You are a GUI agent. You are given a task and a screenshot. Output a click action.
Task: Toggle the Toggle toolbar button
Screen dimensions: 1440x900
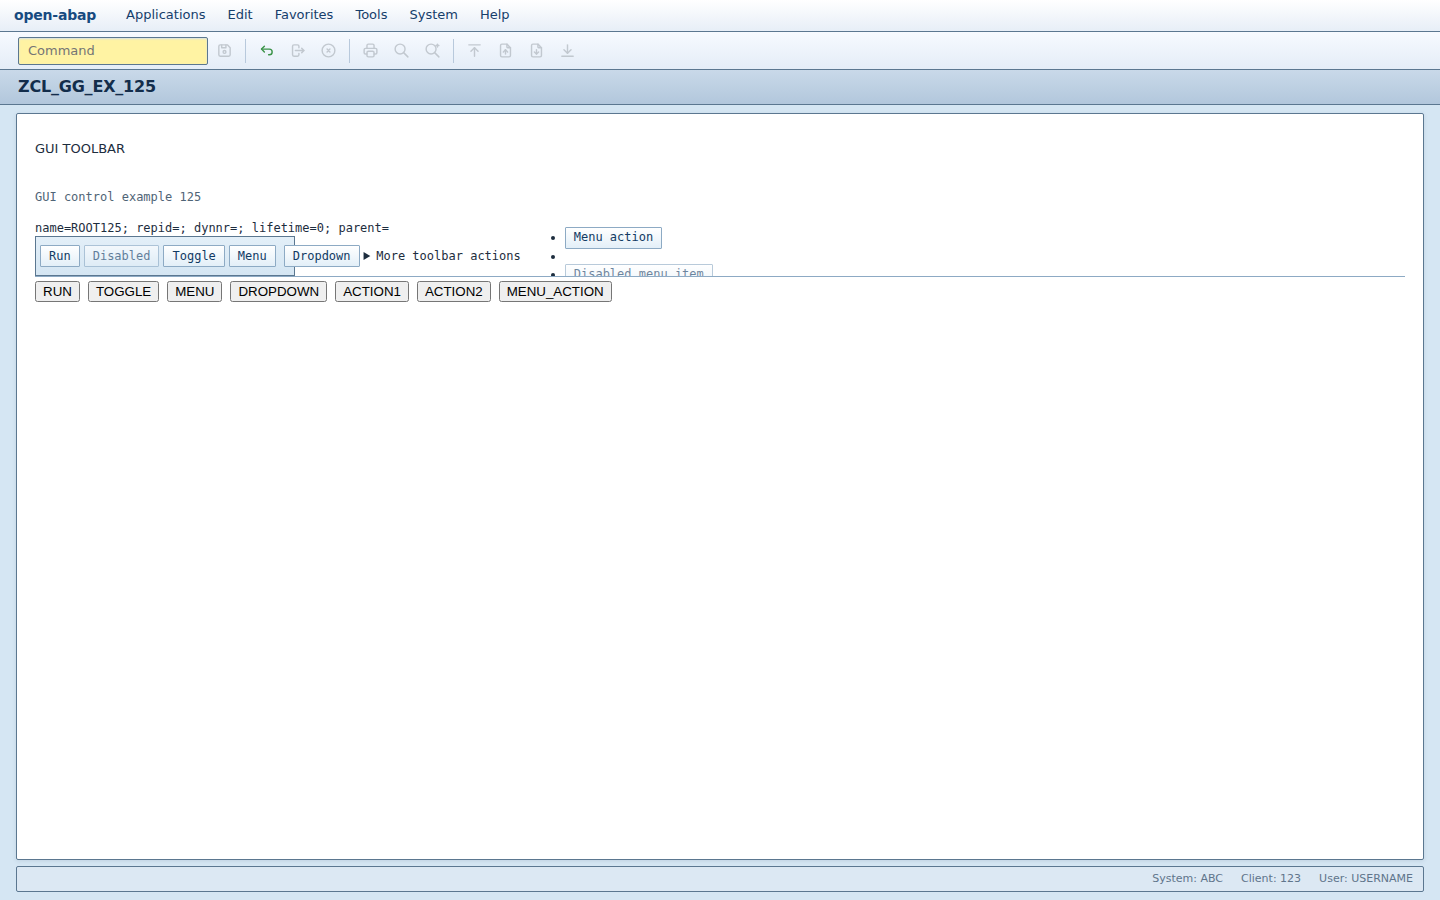(x=194, y=256)
